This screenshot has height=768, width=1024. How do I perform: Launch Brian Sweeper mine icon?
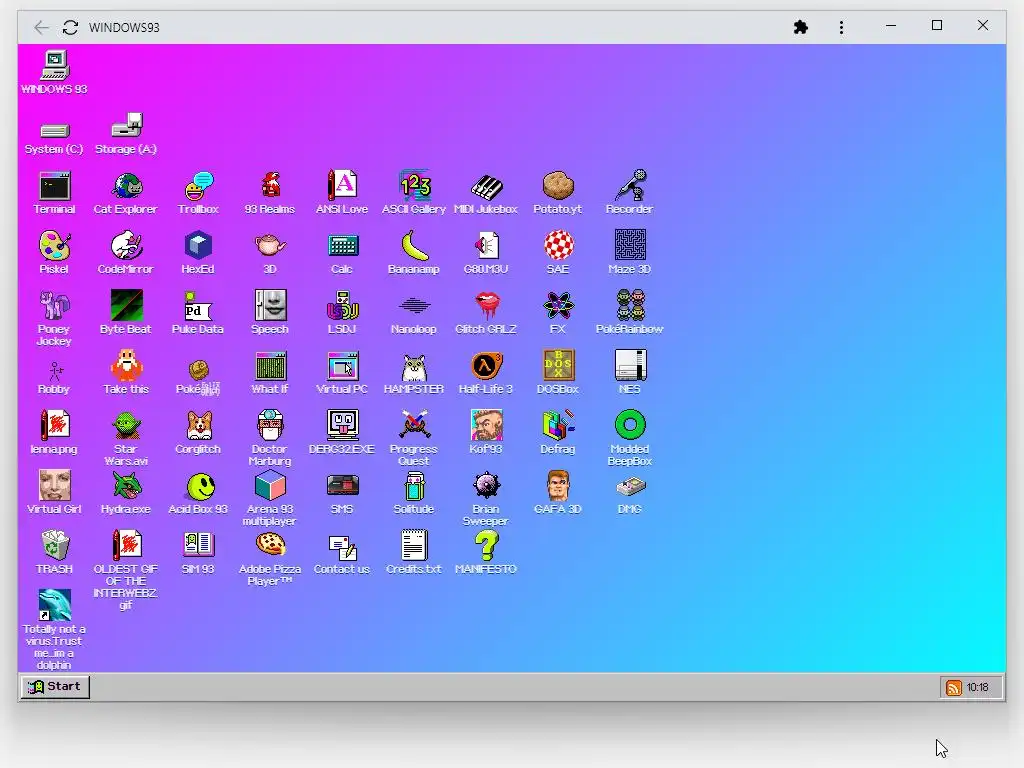[x=486, y=487]
